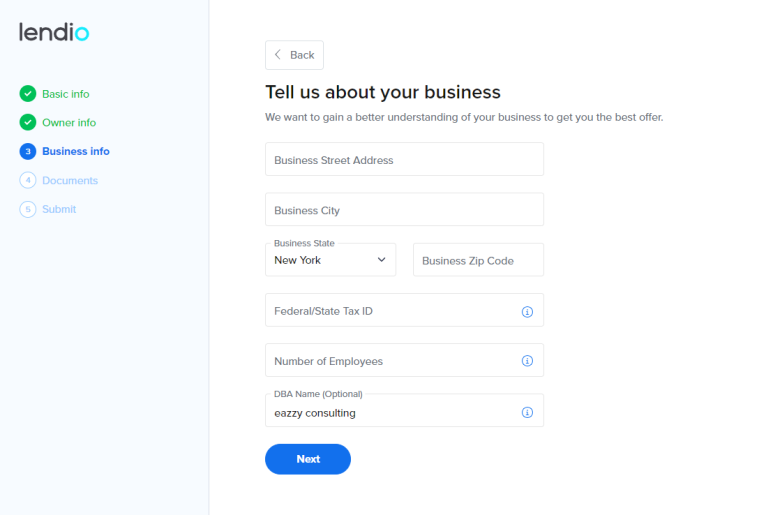The width and height of the screenshot is (773, 515).
Task: Select the Documents step in sidebar
Action: pos(70,181)
